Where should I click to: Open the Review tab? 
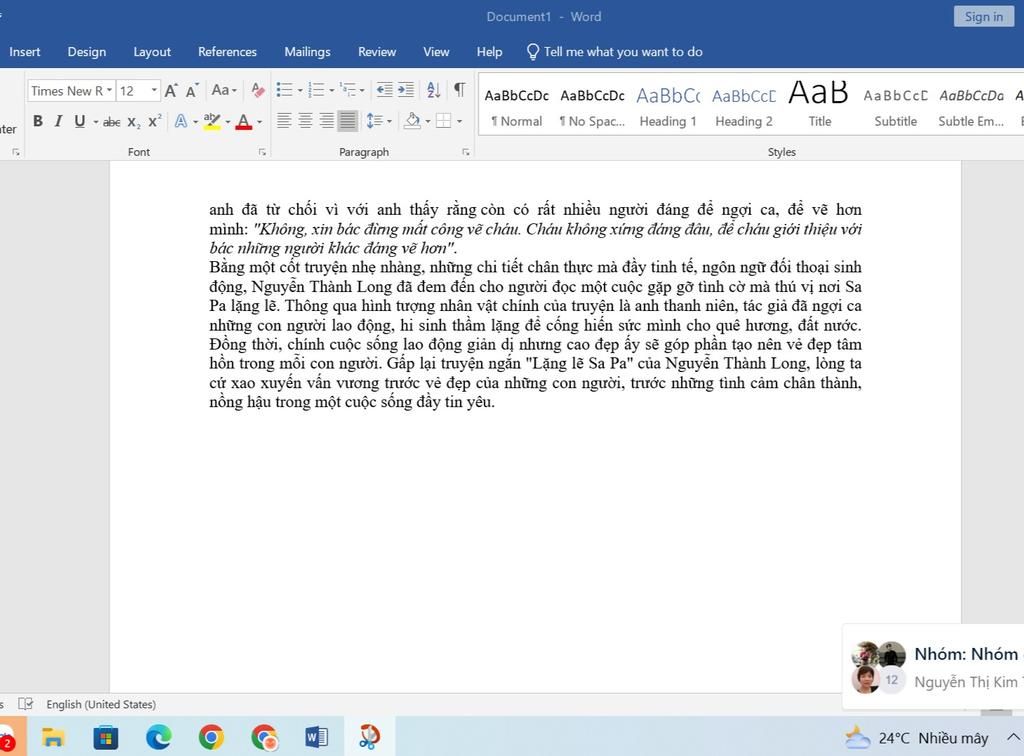click(x=377, y=52)
